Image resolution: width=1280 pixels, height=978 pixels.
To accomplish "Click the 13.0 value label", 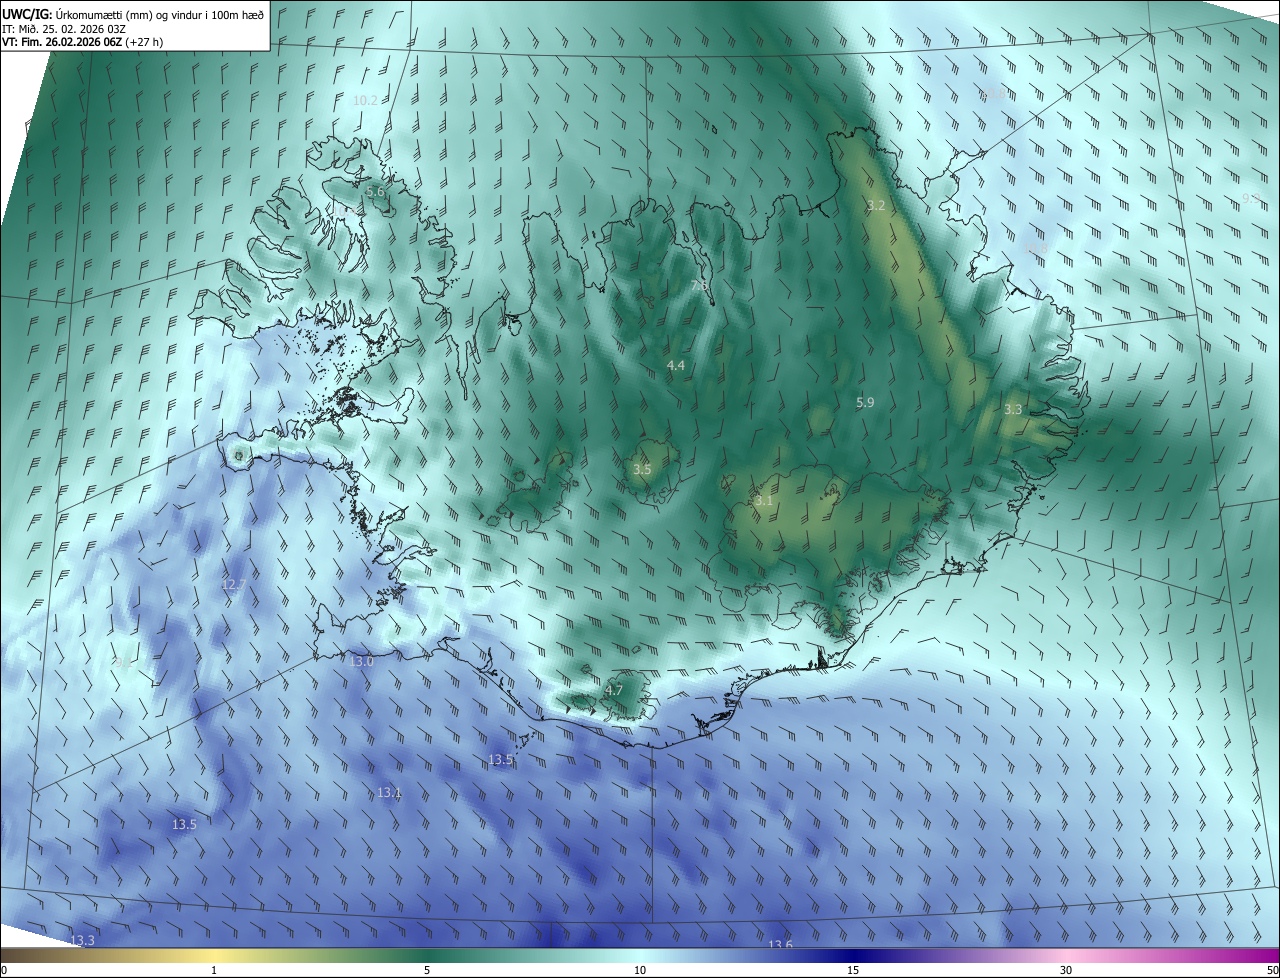I will coord(361,661).
